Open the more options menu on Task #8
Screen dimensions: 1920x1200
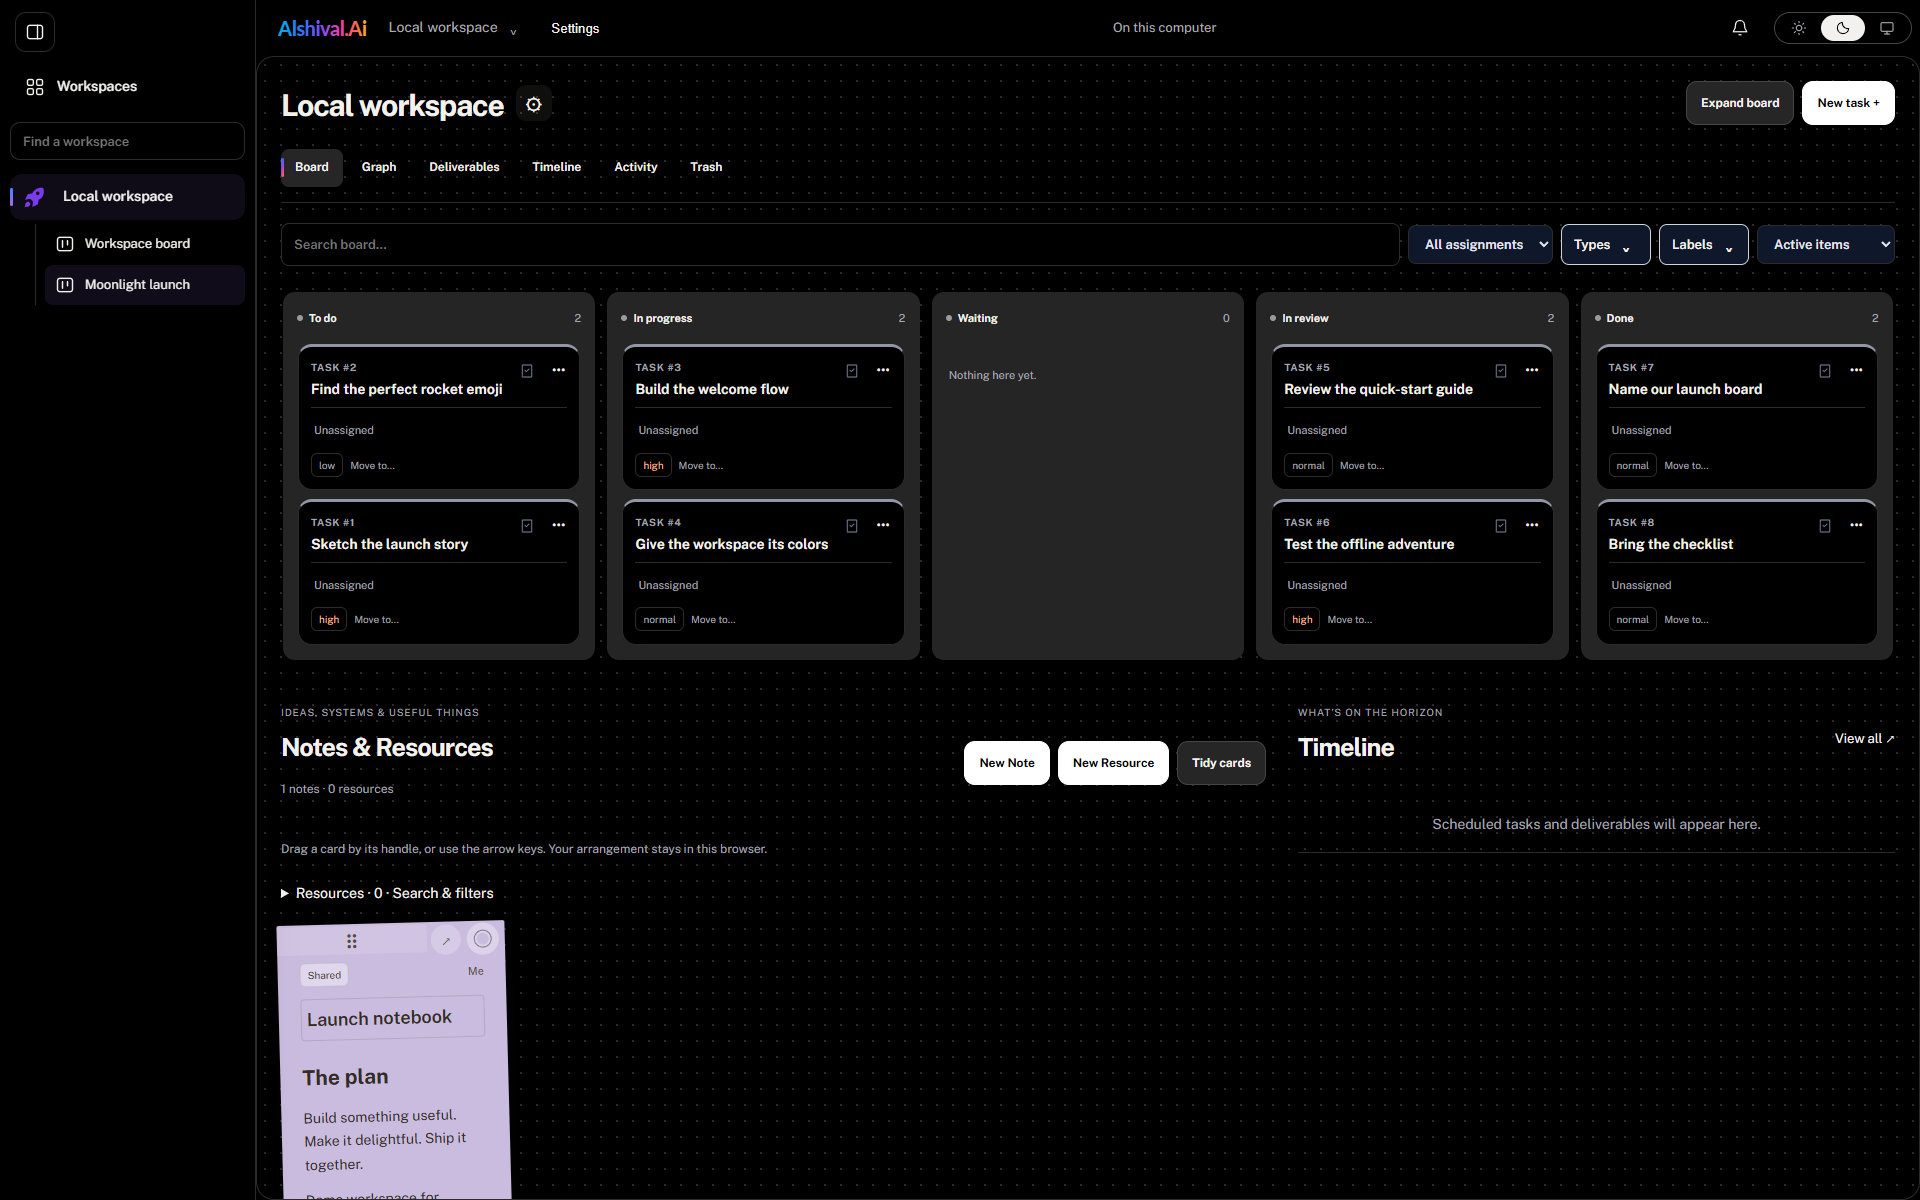click(1856, 525)
